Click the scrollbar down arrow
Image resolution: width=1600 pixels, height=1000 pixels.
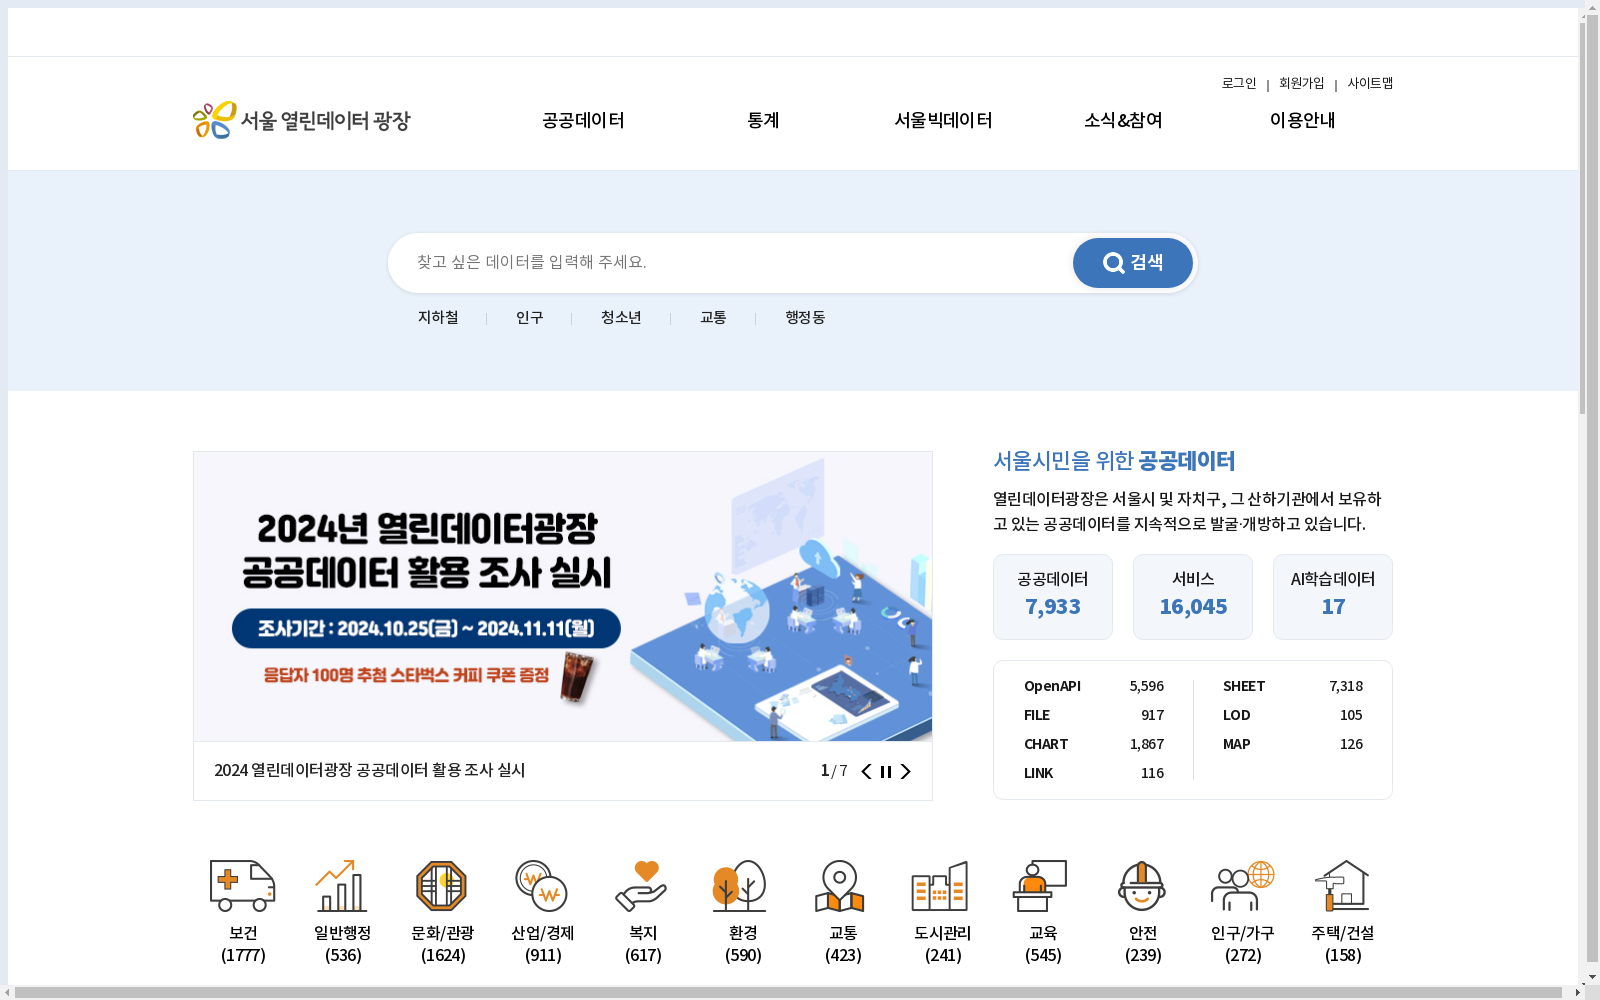pyautogui.click(x=1590, y=978)
